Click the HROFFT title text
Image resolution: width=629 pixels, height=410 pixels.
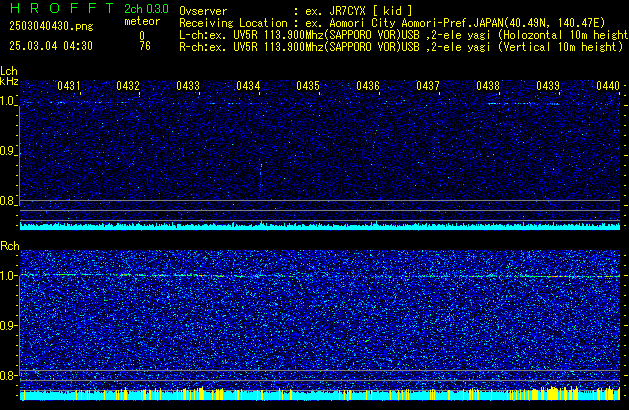[x=62, y=8]
